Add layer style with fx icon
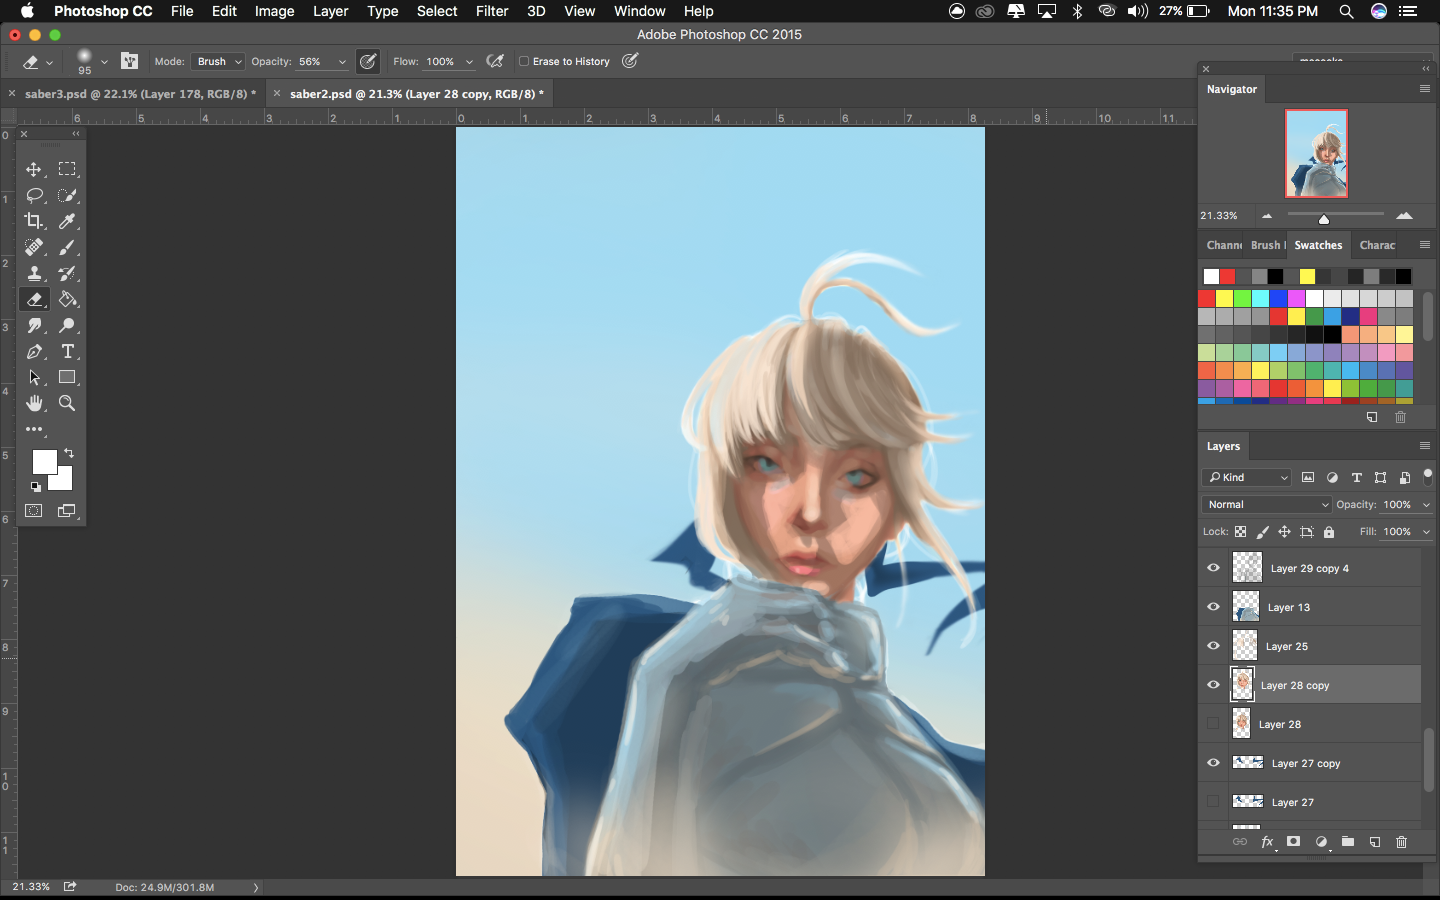 pyautogui.click(x=1267, y=842)
